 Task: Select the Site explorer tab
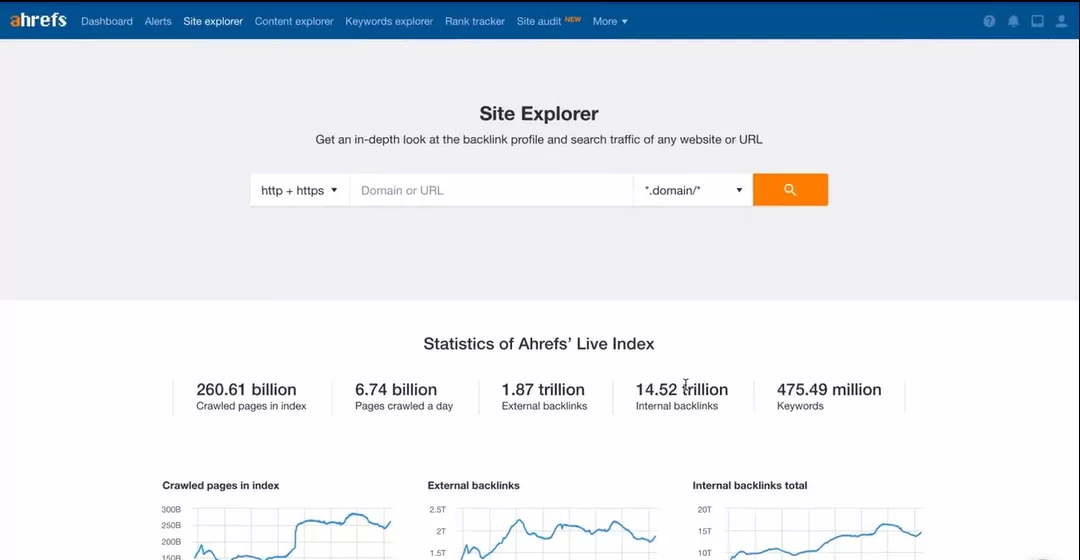(213, 21)
